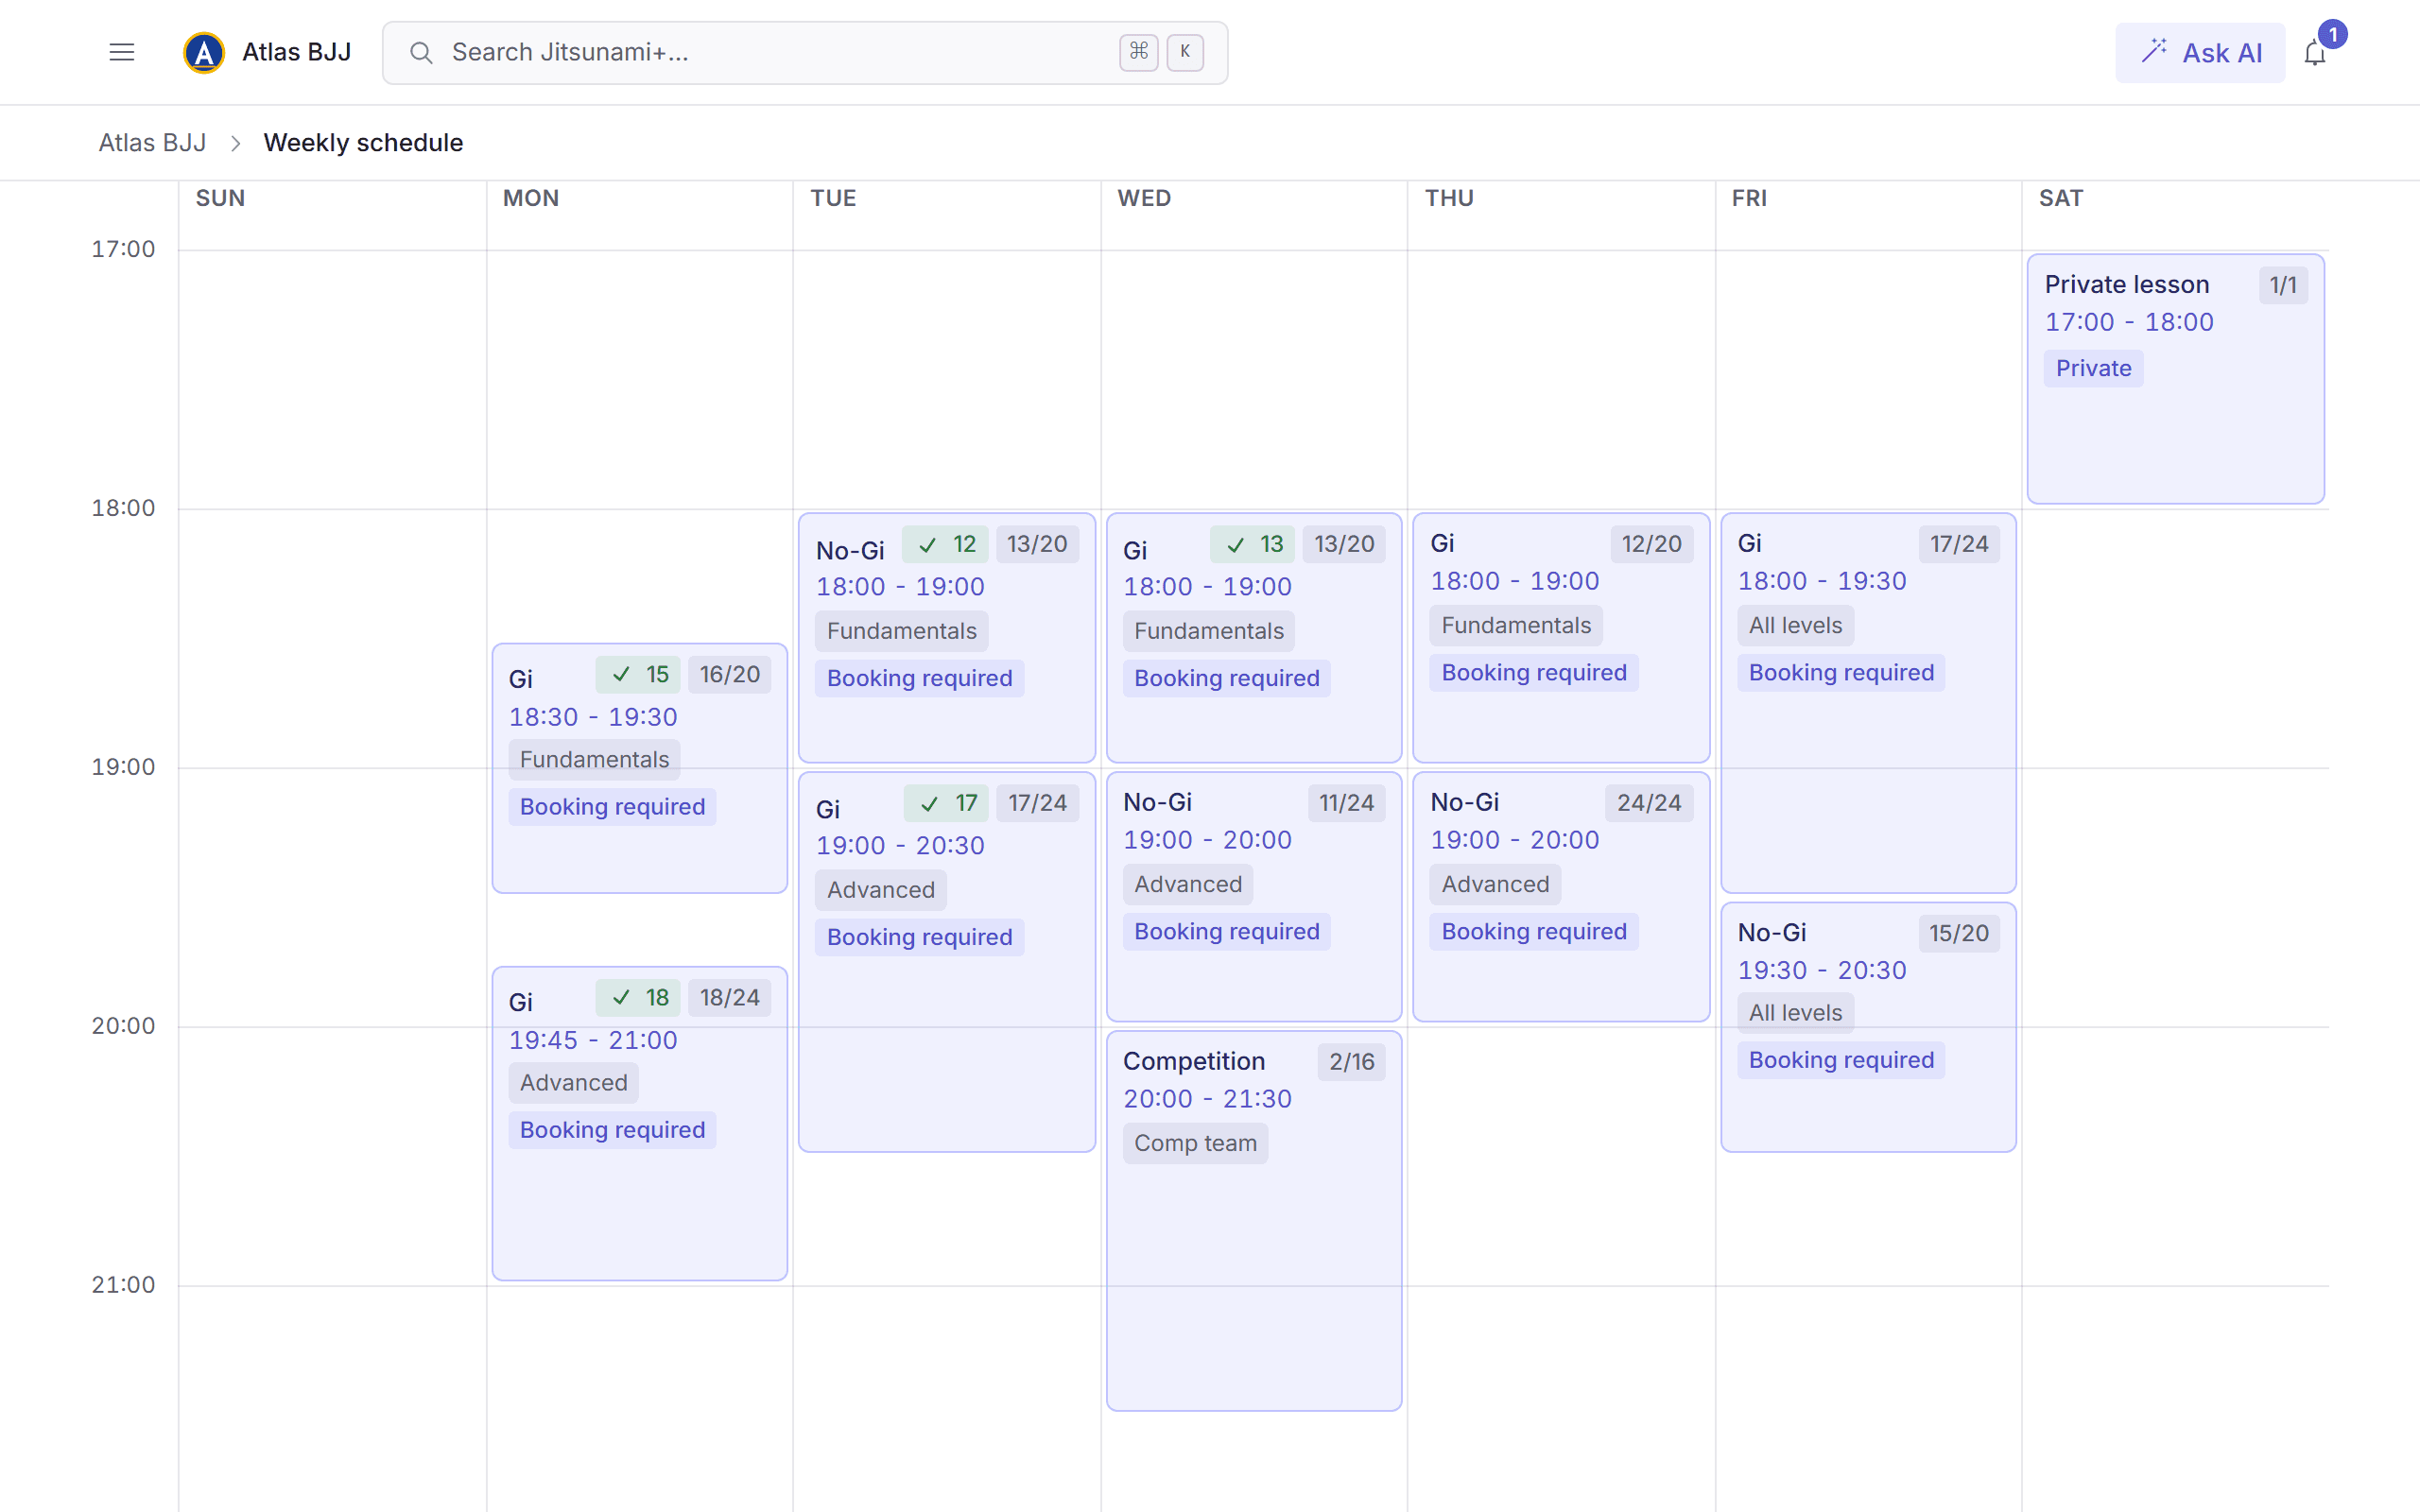Click 12/20 capacity on Thursday Gi
The height and width of the screenshot is (1512, 2420).
point(1651,544)
